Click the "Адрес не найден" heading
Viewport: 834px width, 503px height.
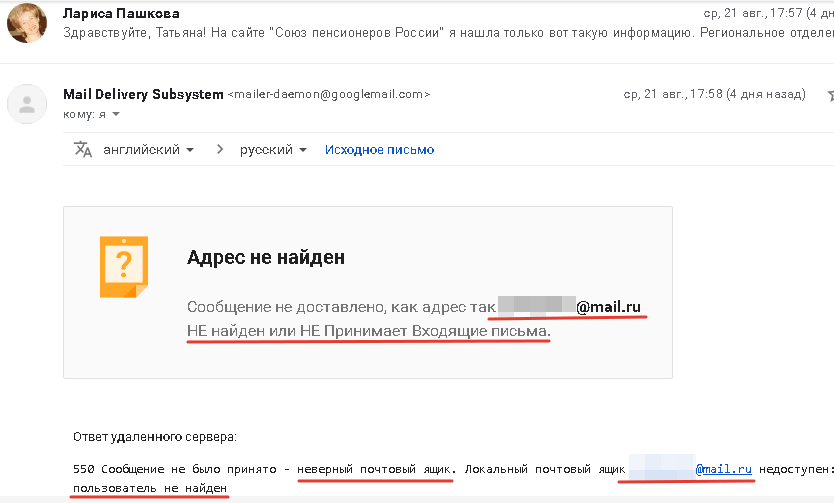[x=266, y=257]
